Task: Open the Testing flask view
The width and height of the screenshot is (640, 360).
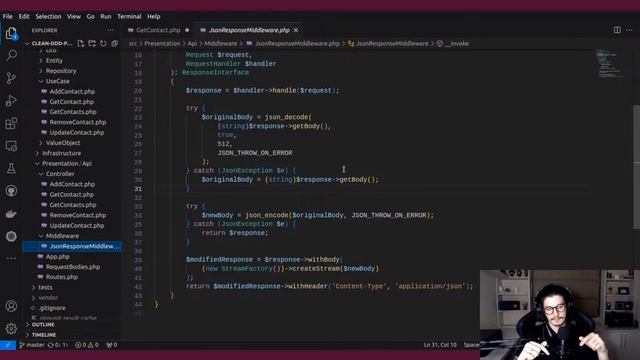Action: pos(11,168)
